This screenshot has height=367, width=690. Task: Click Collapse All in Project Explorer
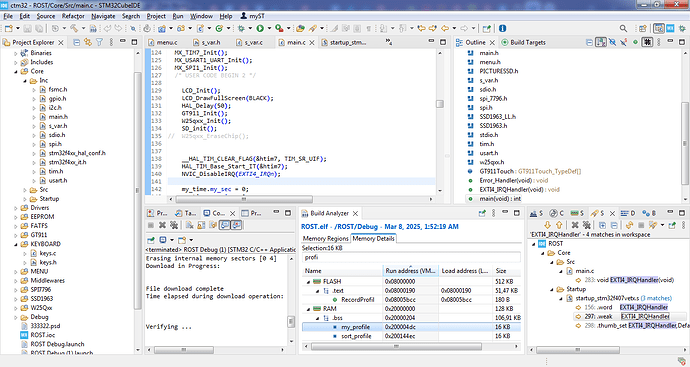(77, 42)
